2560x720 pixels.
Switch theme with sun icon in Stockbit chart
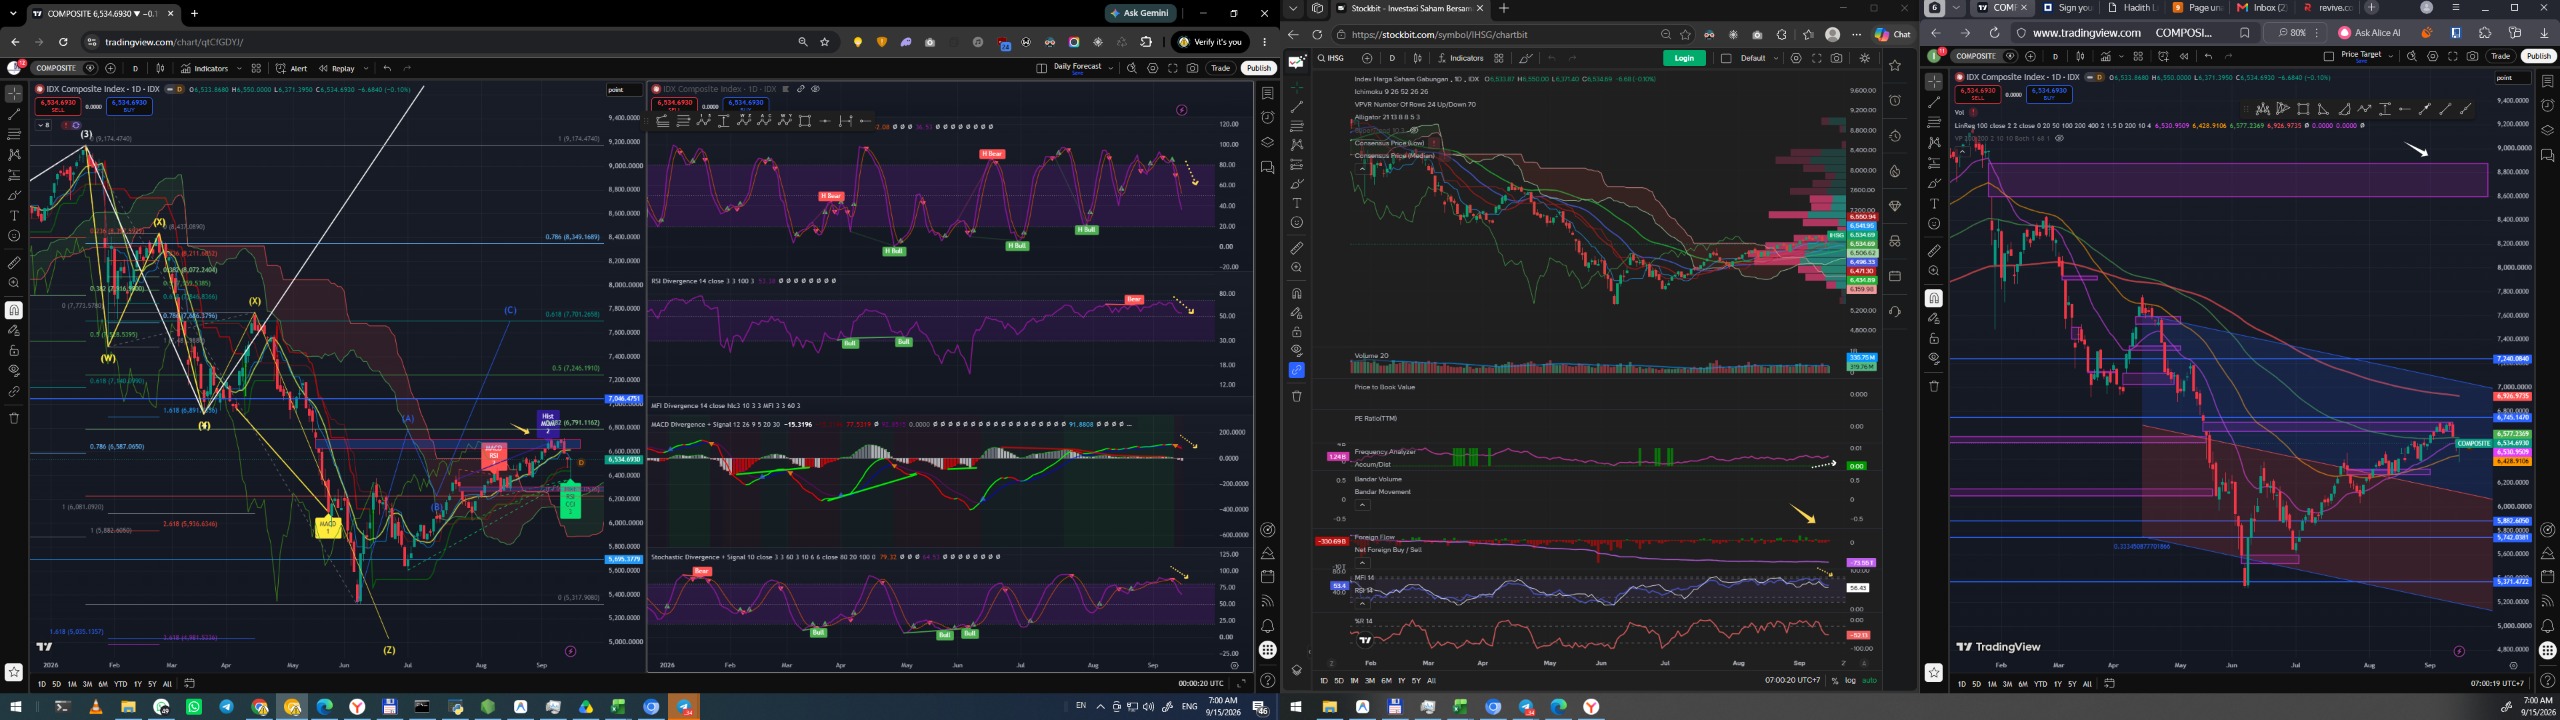[x=1865, y=58]
